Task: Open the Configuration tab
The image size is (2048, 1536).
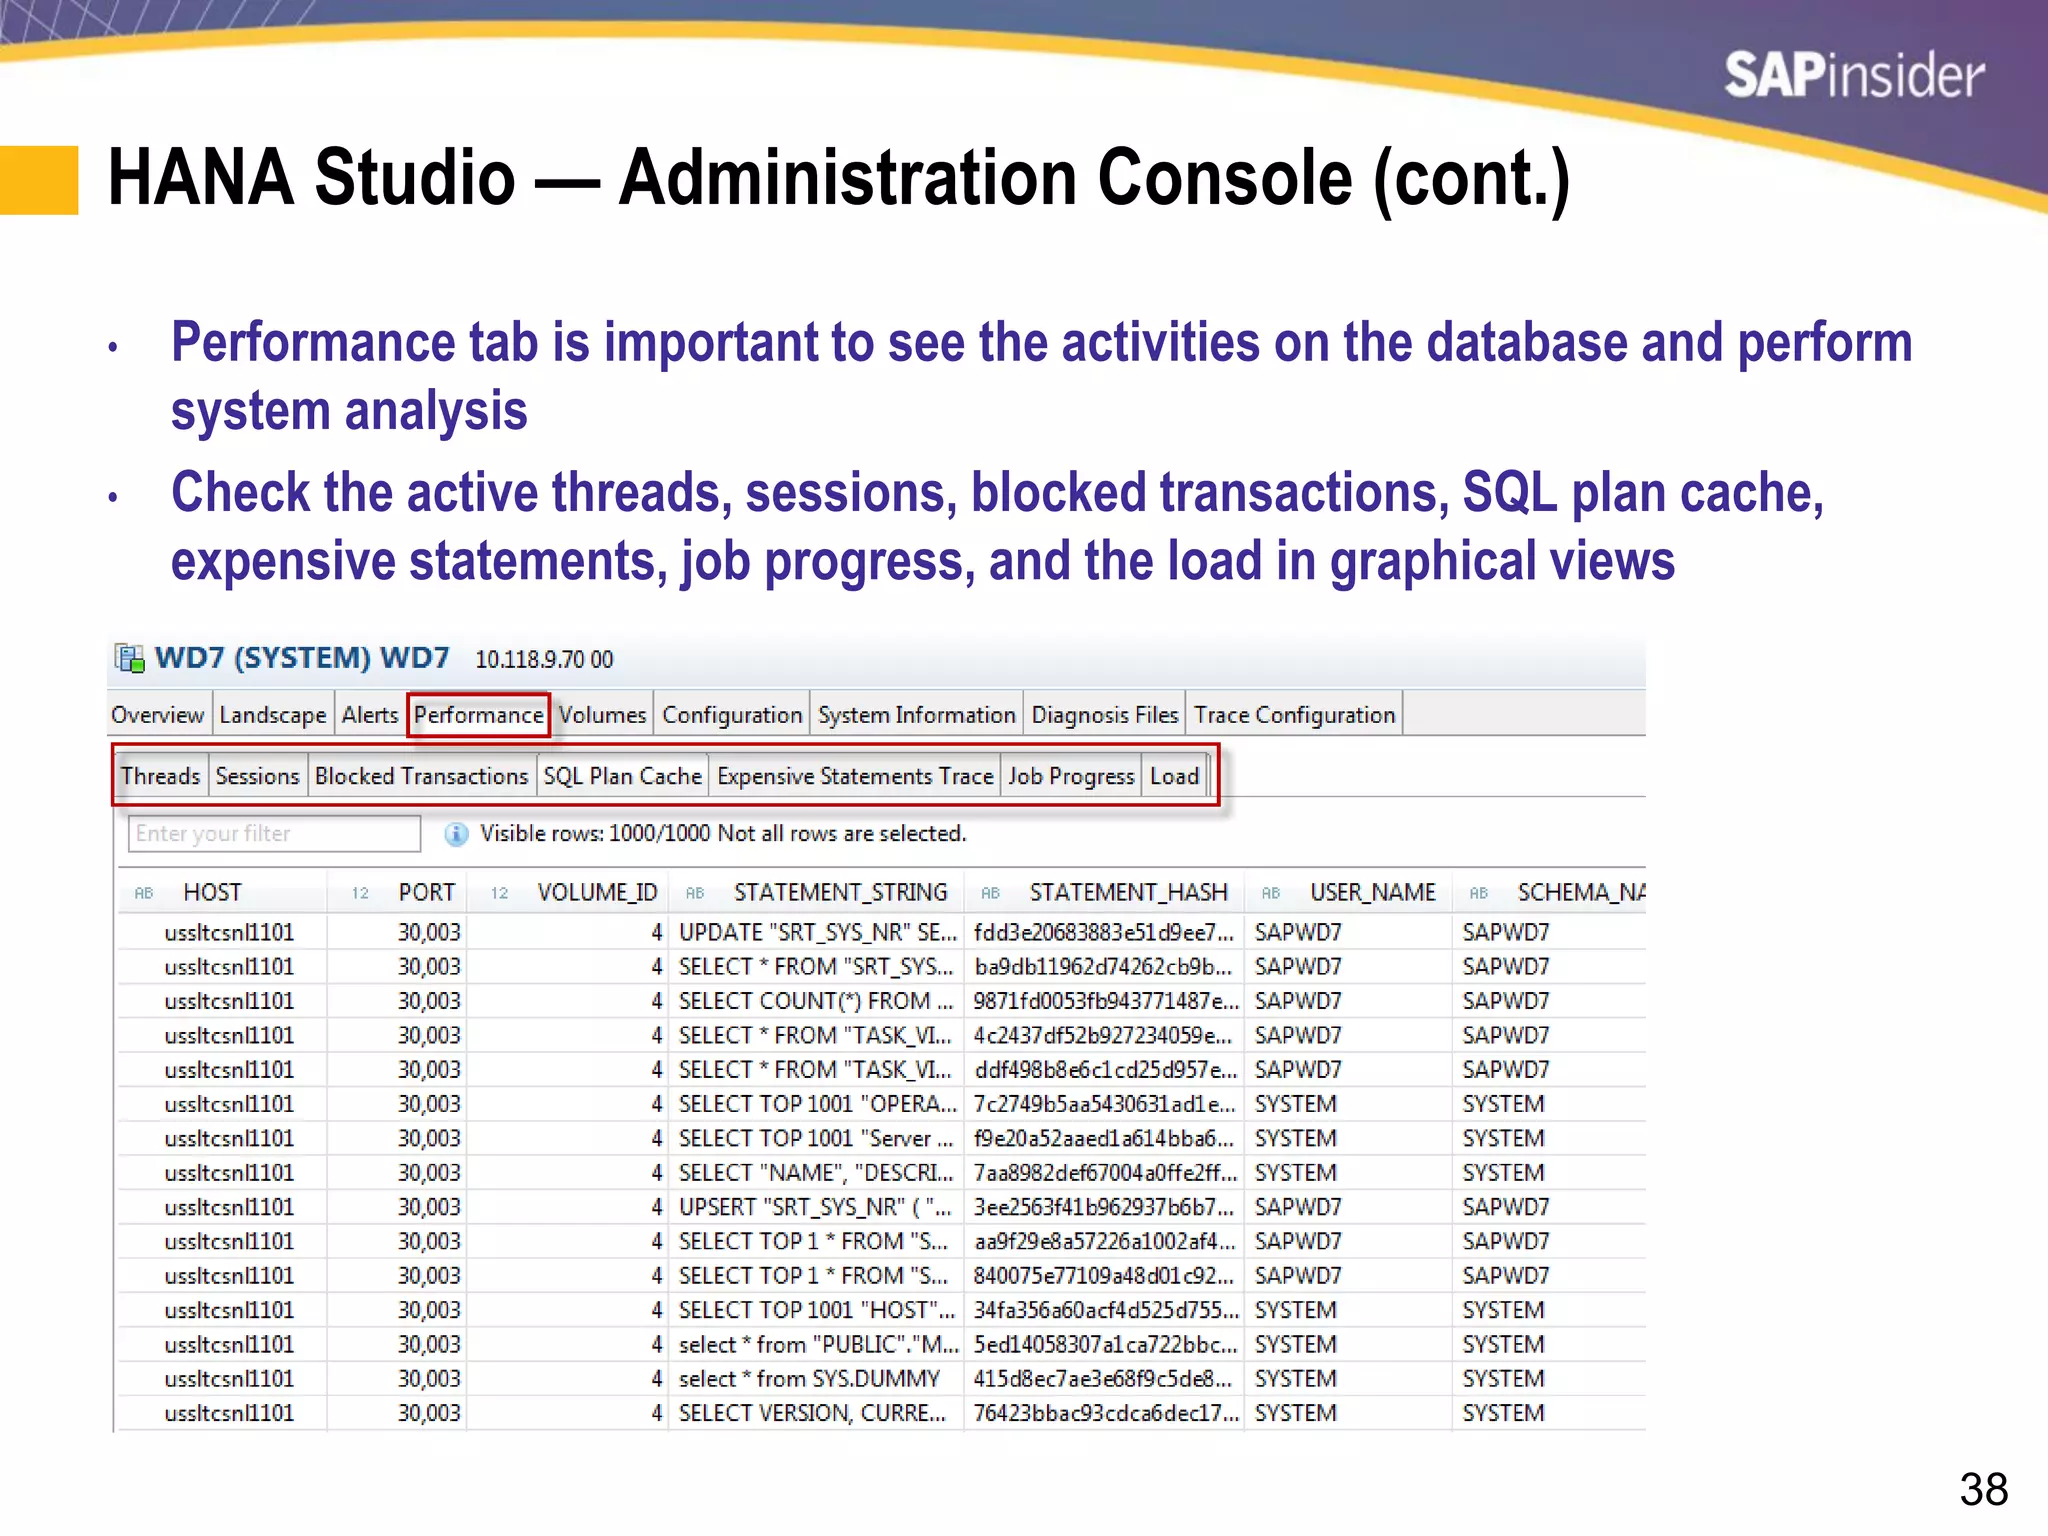Action: click(x=733, y=715)
